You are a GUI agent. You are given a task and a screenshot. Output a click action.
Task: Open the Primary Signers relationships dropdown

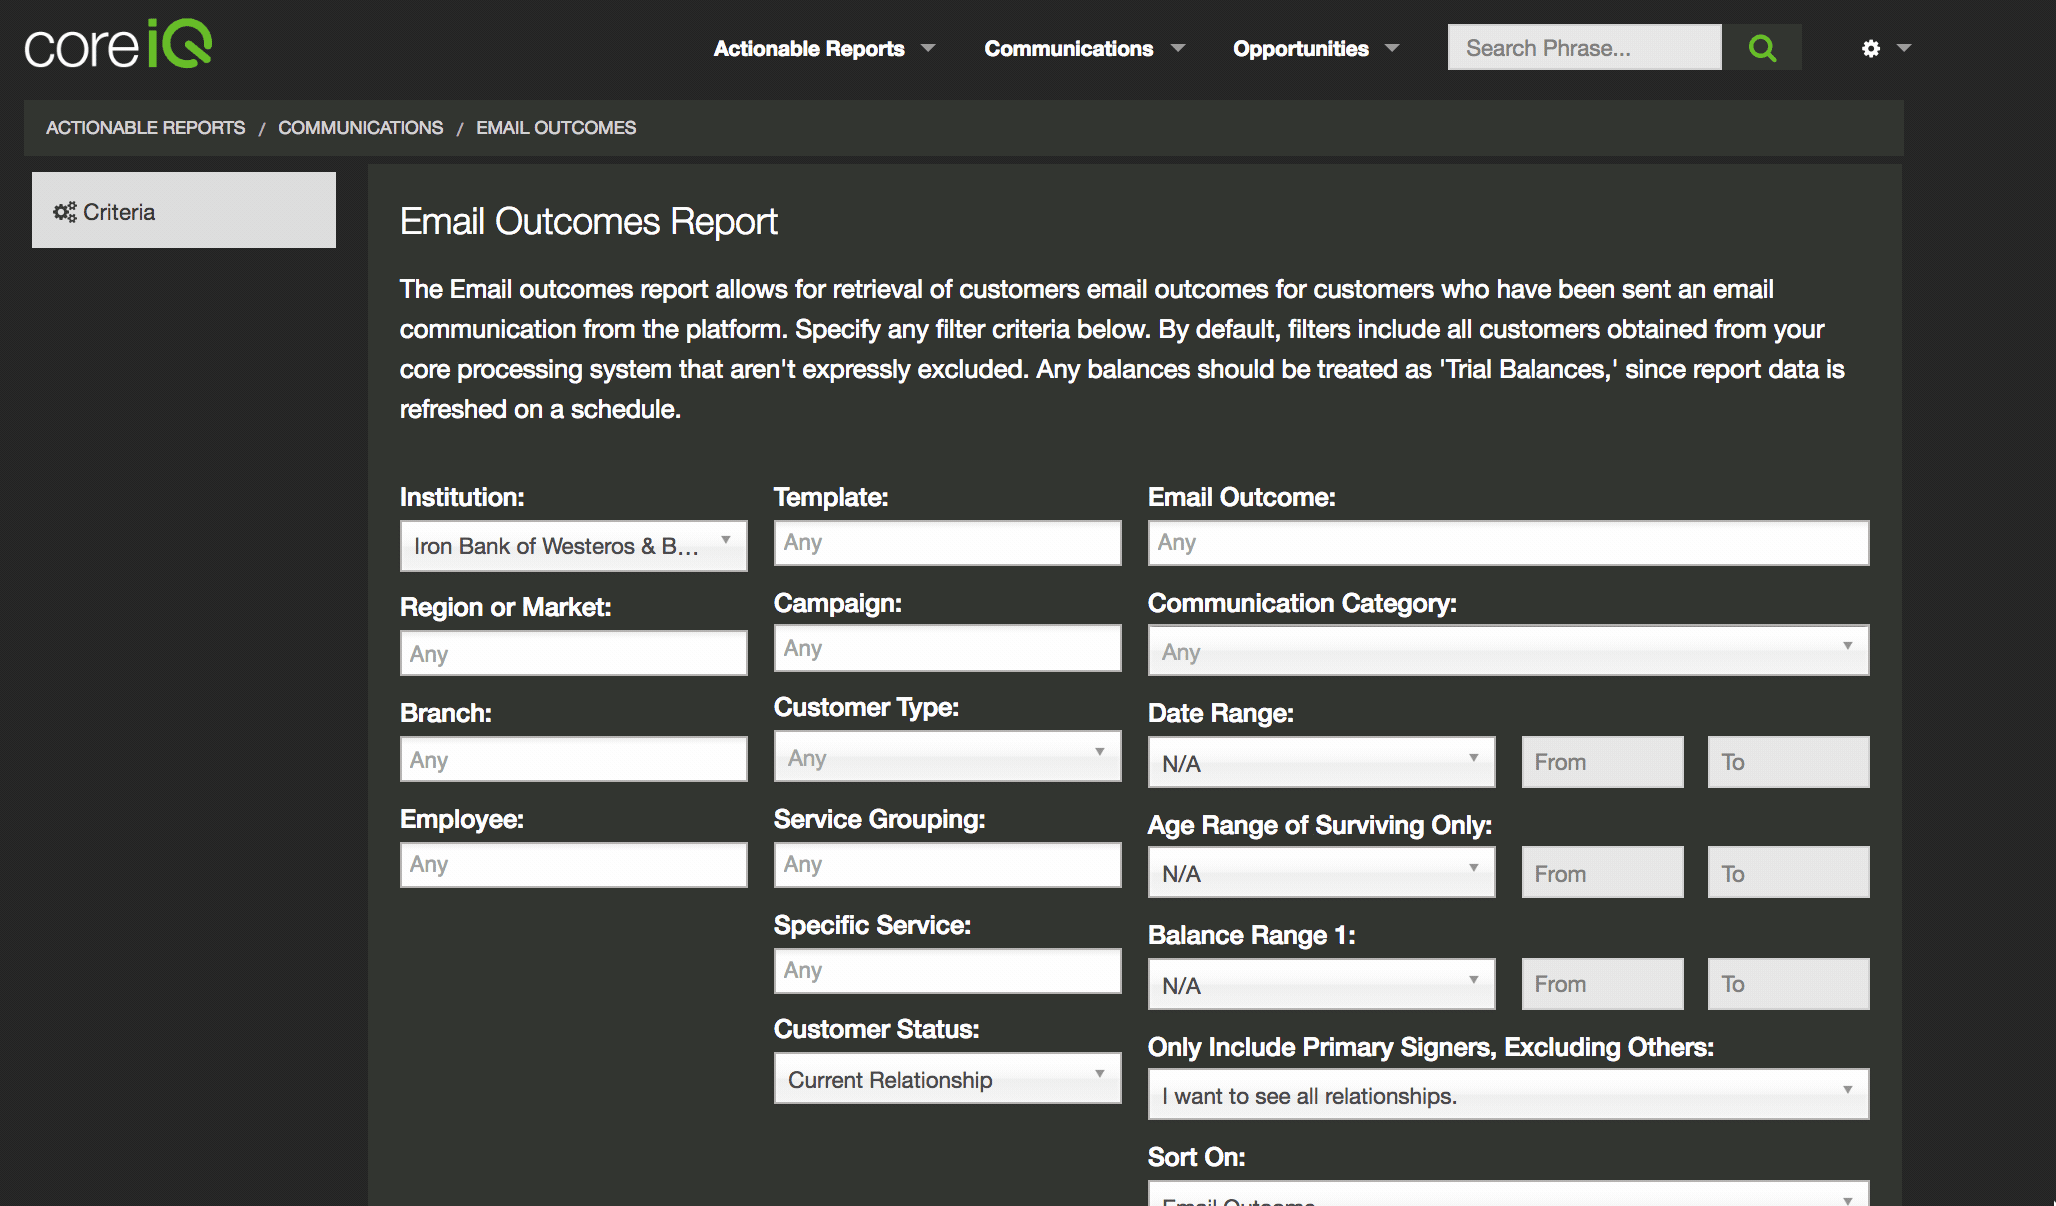coord(1508,1095)
